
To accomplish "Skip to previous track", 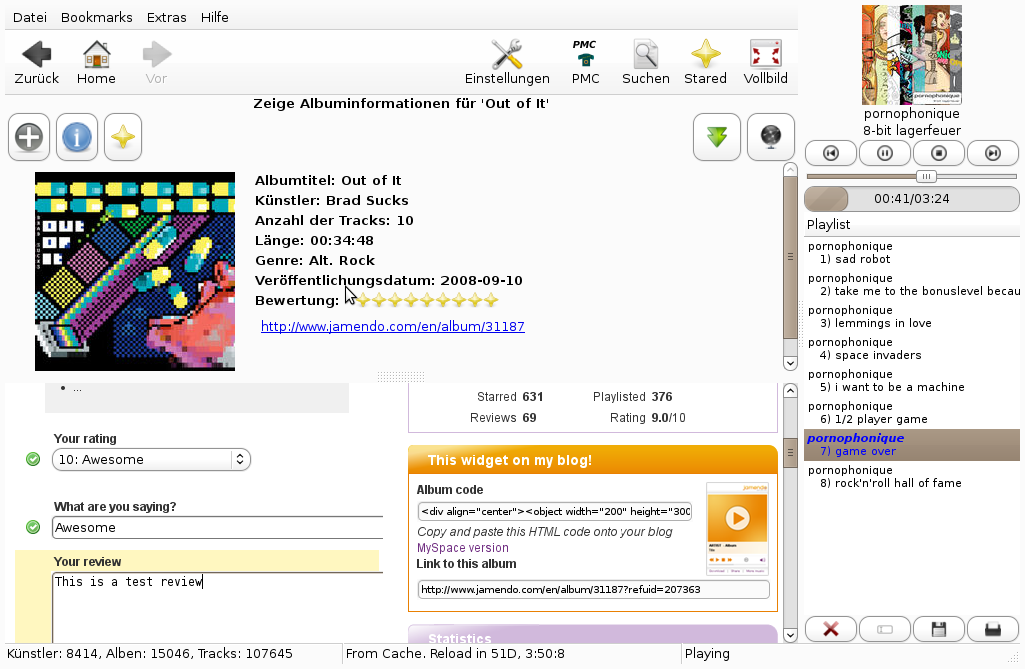I will click(831, 153).
